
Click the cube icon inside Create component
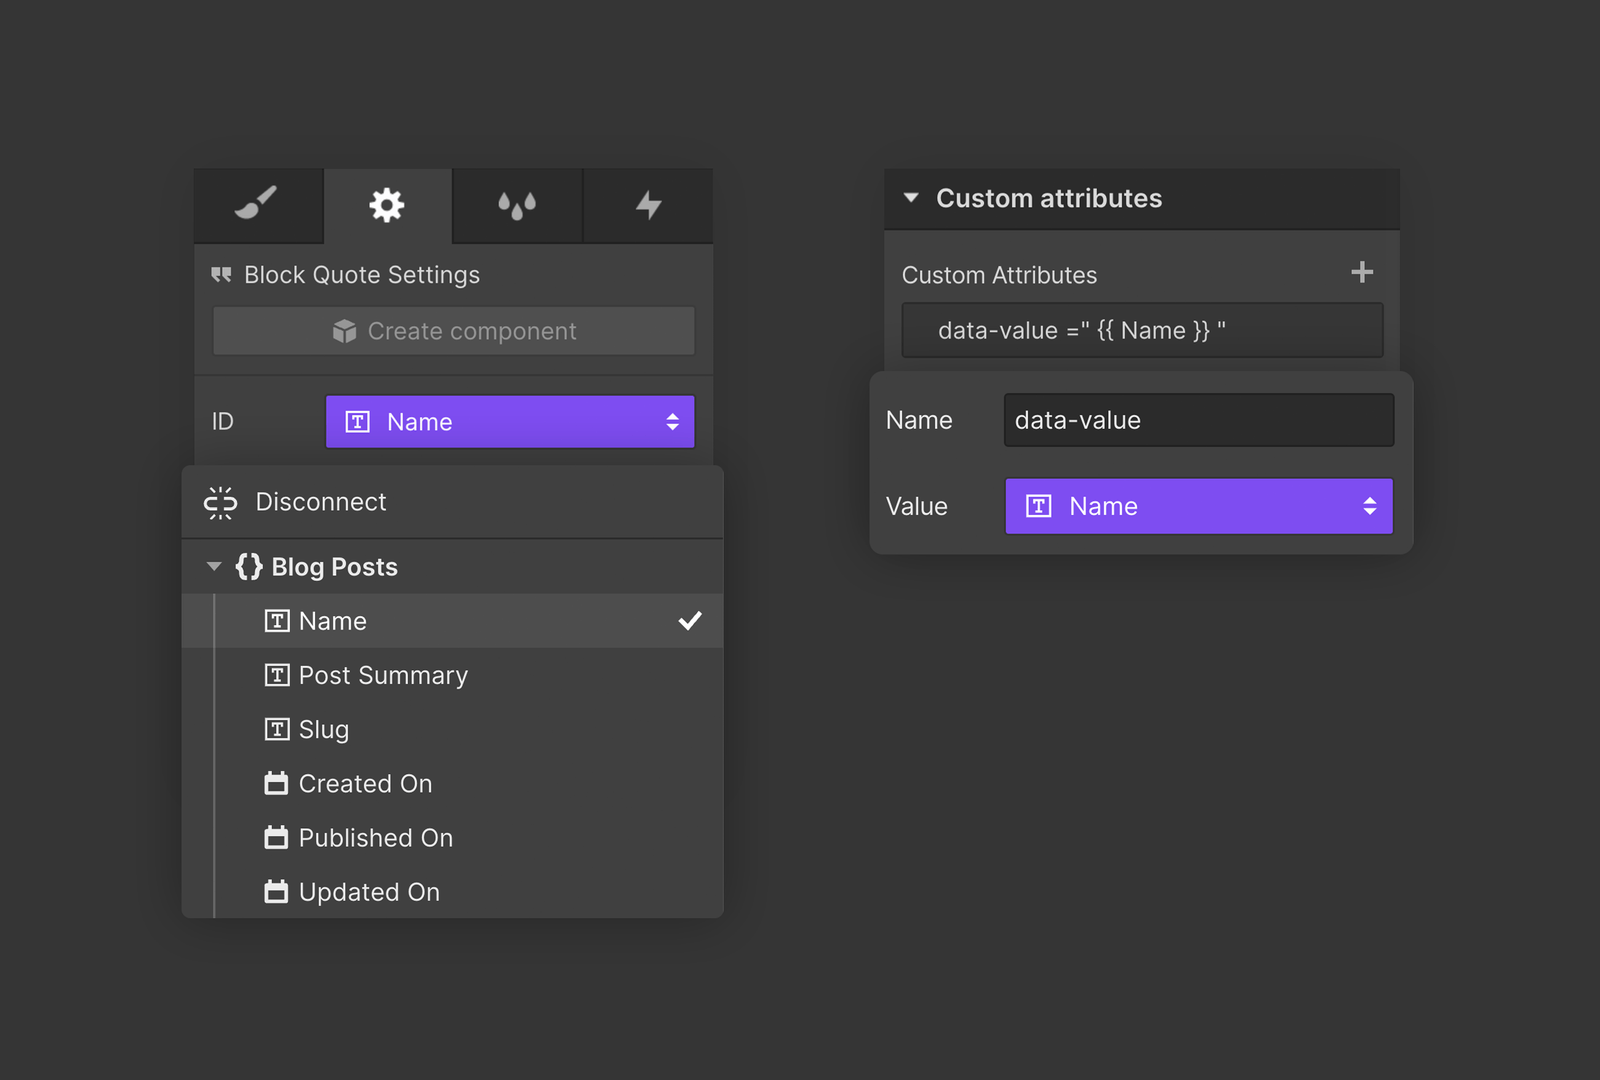(x=344, y=331)
